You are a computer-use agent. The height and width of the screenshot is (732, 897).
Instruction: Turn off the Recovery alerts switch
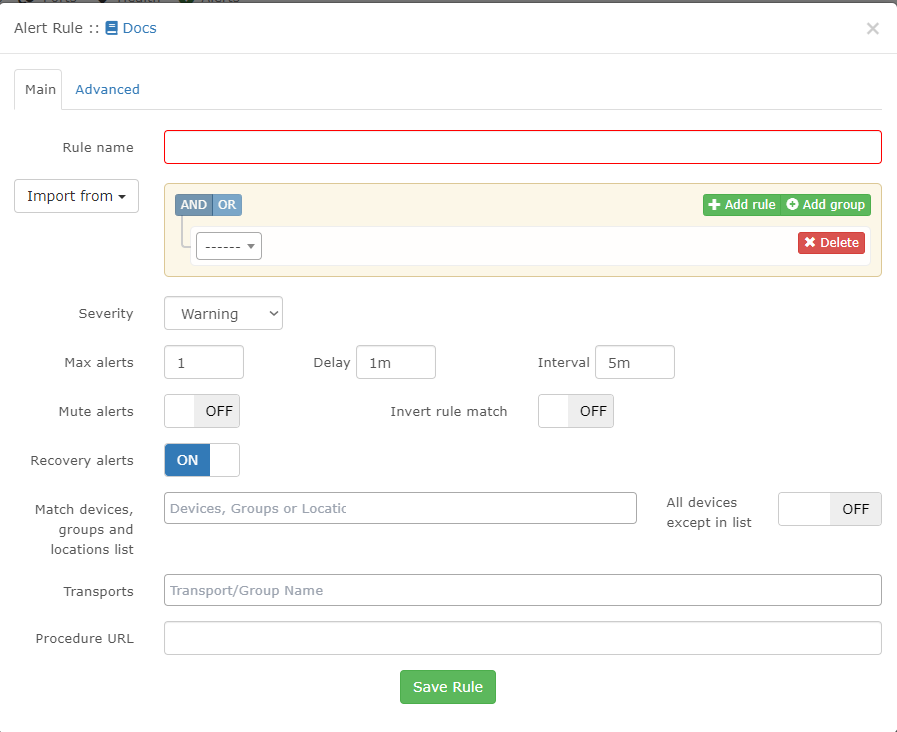pyautogui.click(x=202, y=460)
